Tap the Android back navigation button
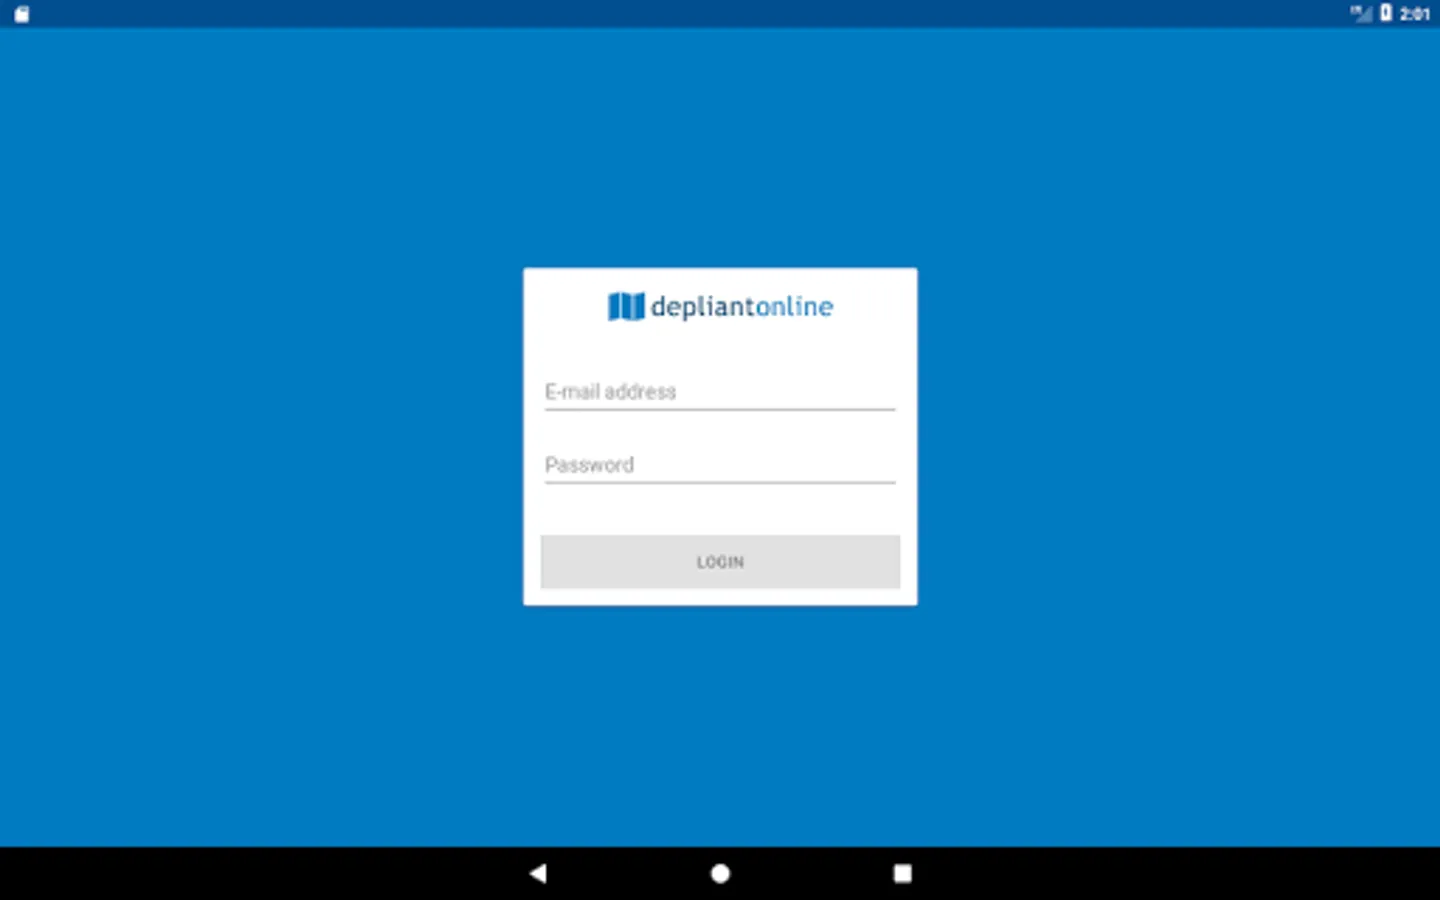This screenshot has height=900, width=1440. coord(538,873)
